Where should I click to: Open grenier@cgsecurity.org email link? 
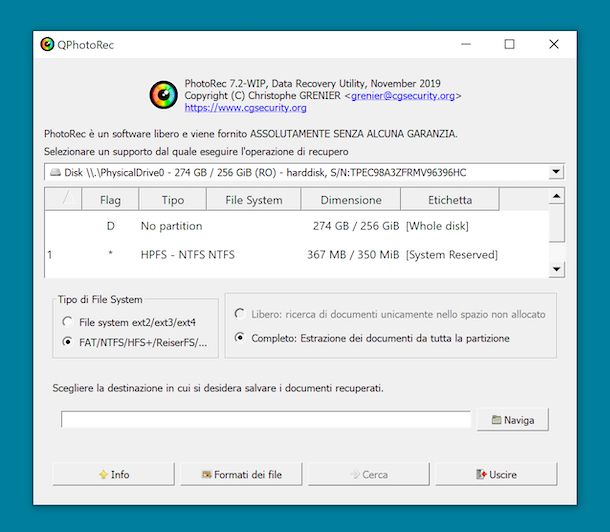[x=403, y=95]
